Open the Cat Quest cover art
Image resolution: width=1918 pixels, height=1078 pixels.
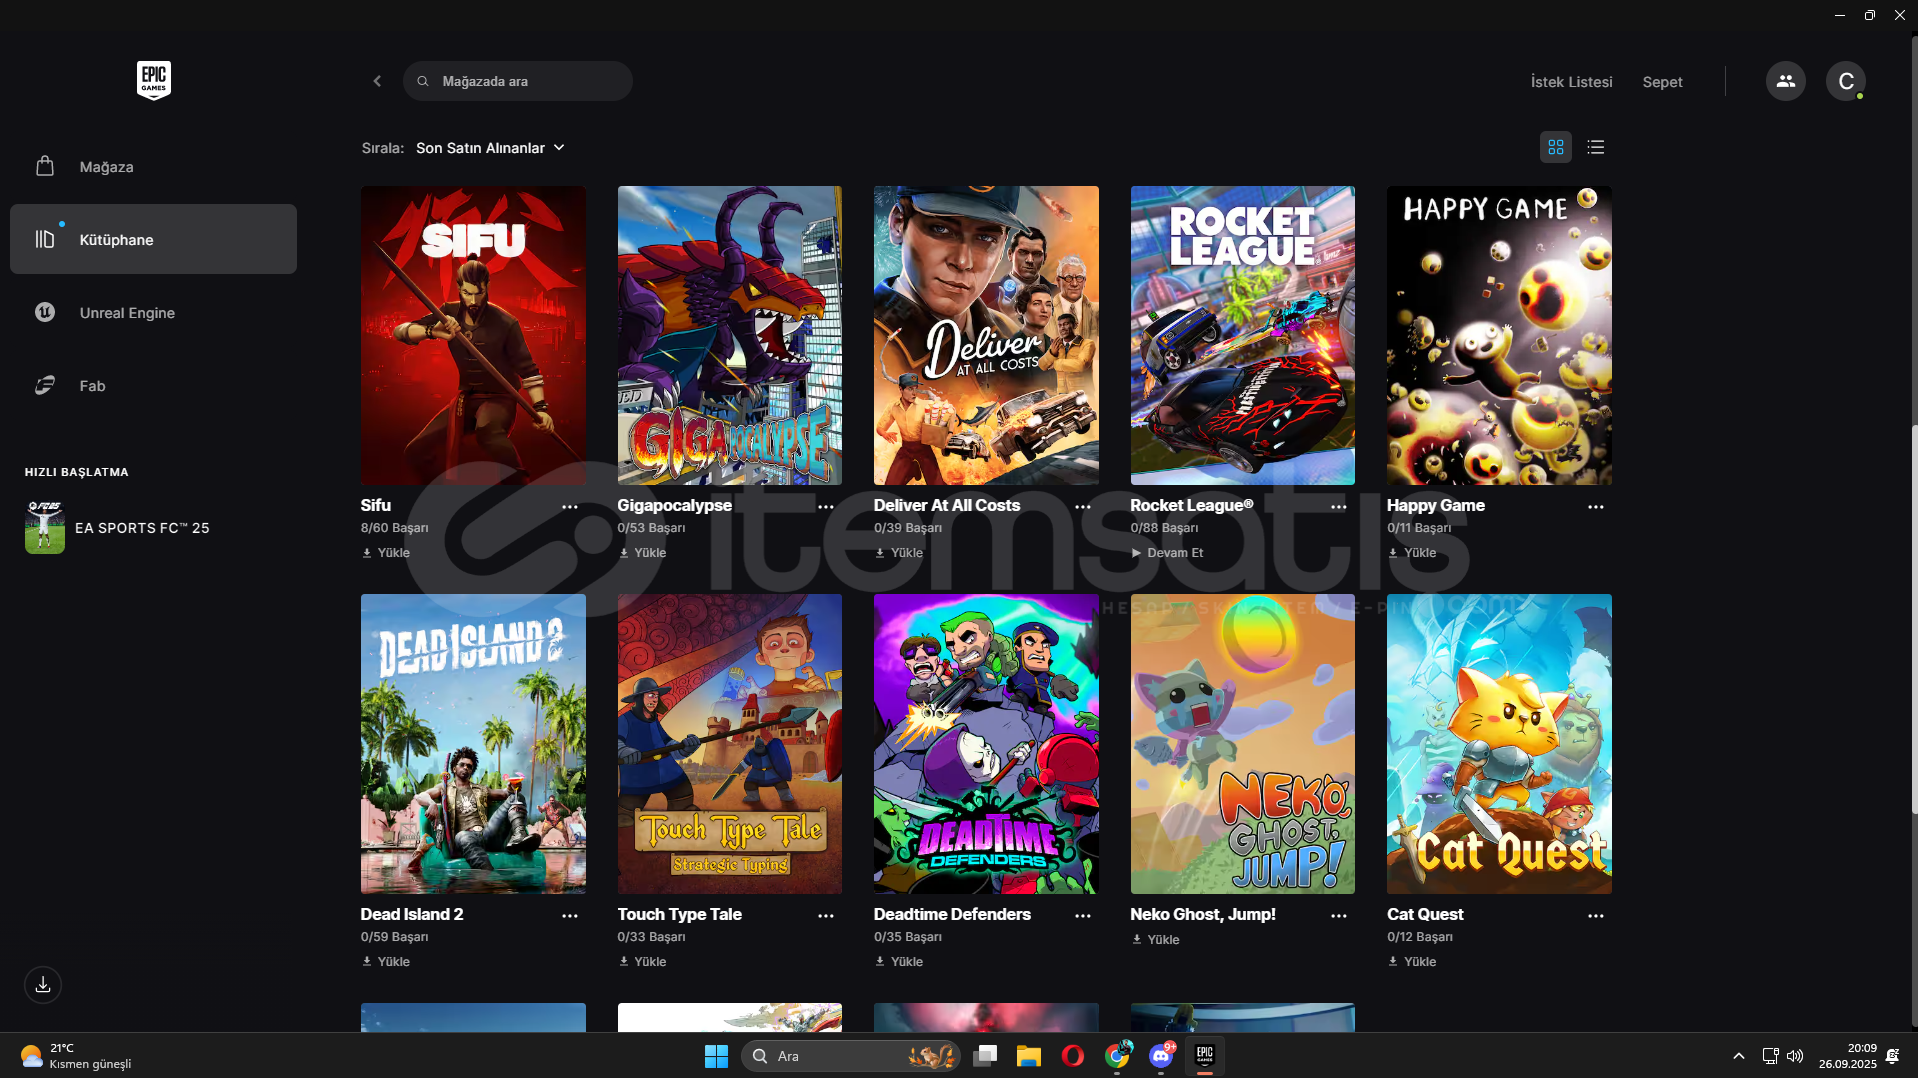click(1499, 744)
